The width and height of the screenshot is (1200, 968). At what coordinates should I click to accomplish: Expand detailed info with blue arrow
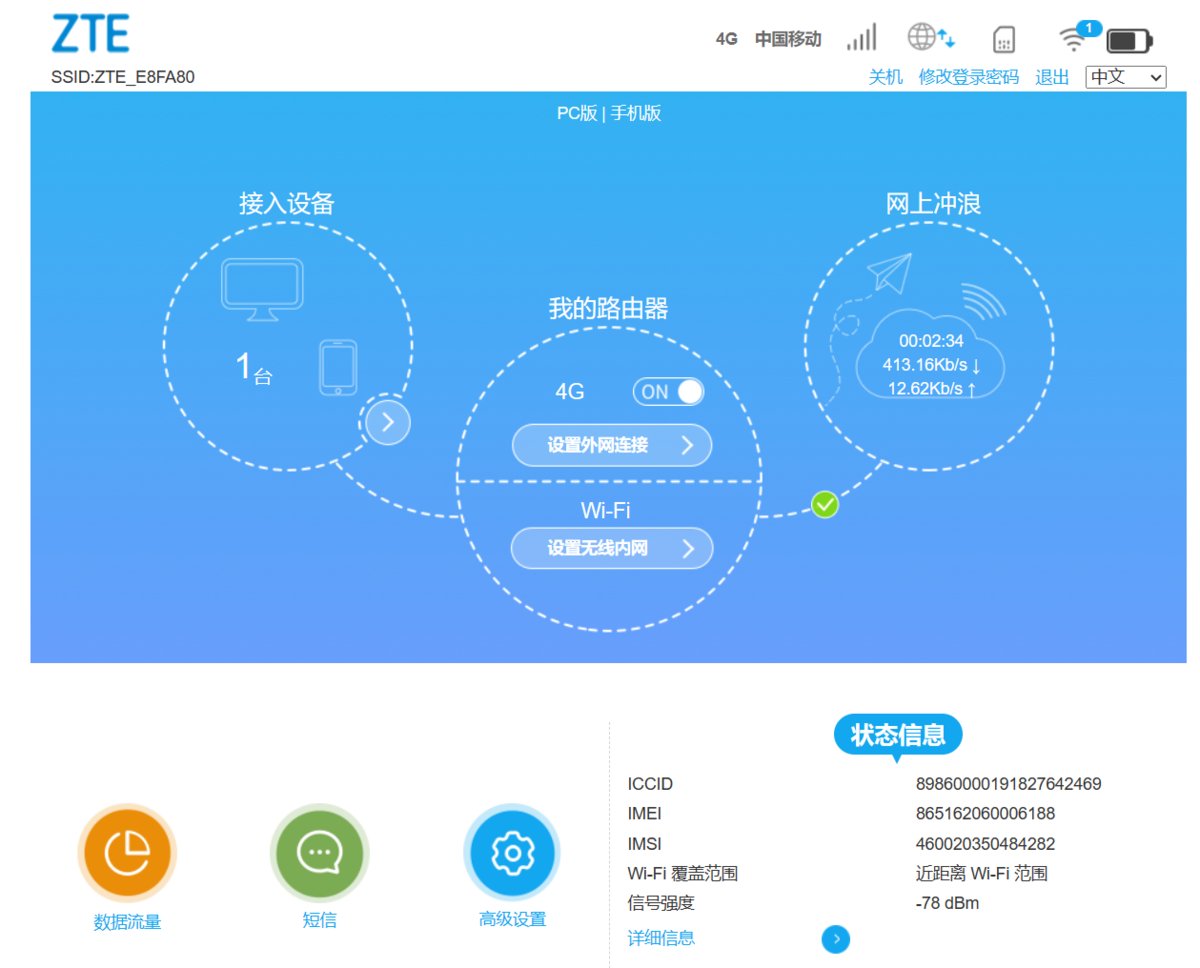pos(836,939)
